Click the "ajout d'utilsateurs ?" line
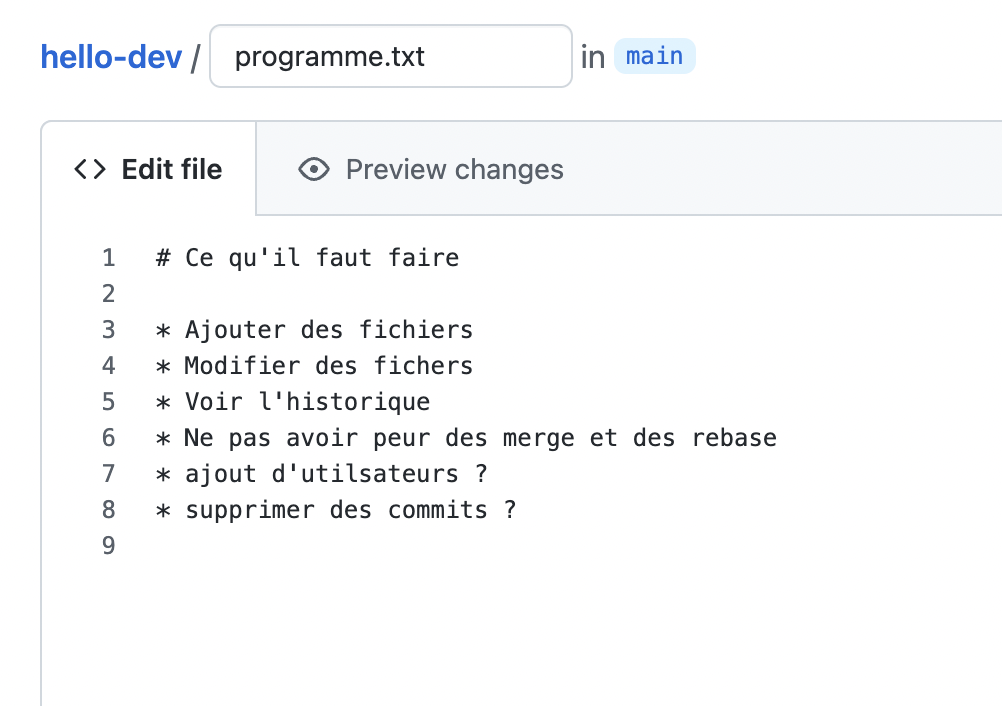This screenshot has height=706, width=1002. pyautogui.click(x=335, y=474)
